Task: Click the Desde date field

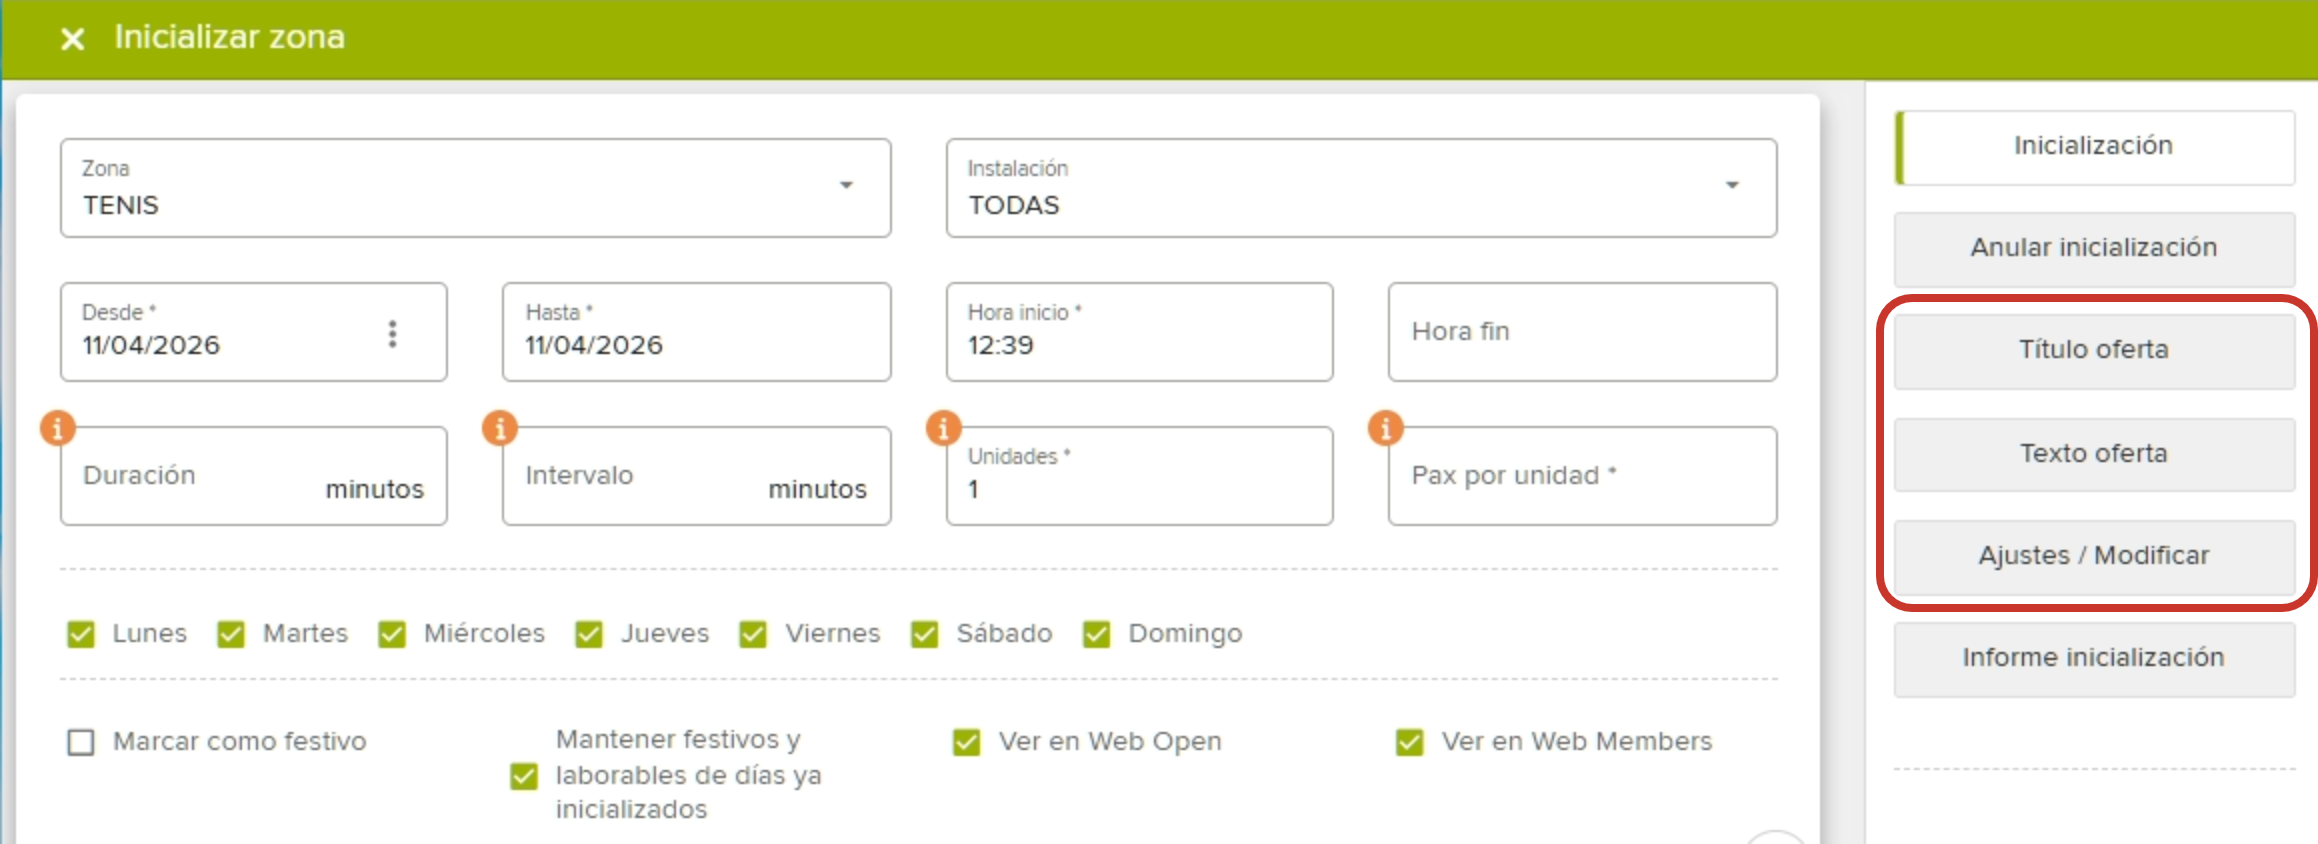Action: click(x=254, y=332)
